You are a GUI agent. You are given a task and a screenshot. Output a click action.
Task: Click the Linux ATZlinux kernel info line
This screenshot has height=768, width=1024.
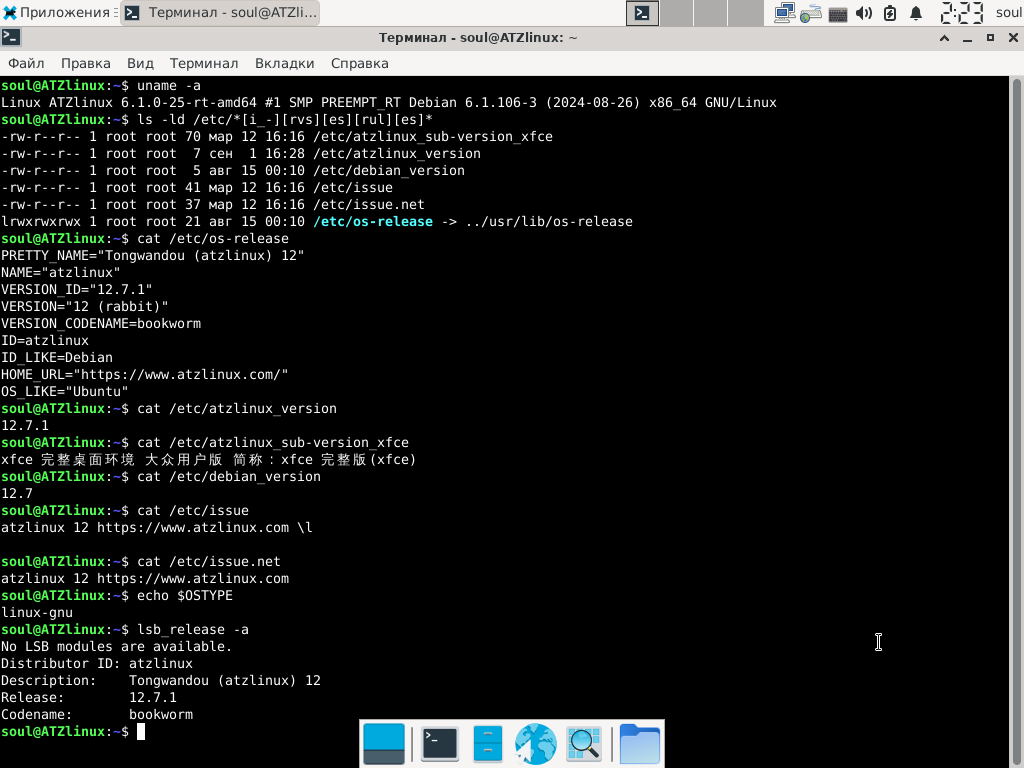389,103
